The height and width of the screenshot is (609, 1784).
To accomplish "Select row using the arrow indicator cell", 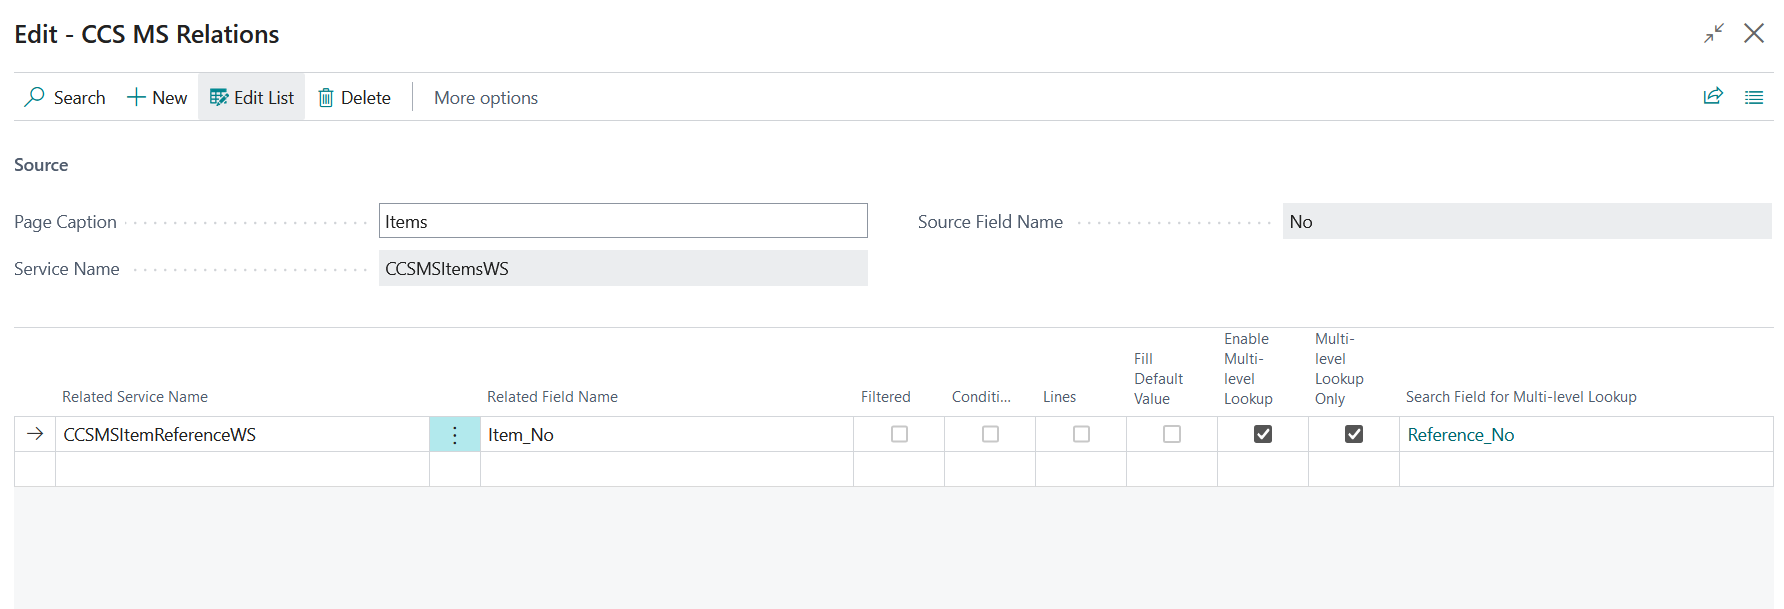I will [x=35, y=434].
